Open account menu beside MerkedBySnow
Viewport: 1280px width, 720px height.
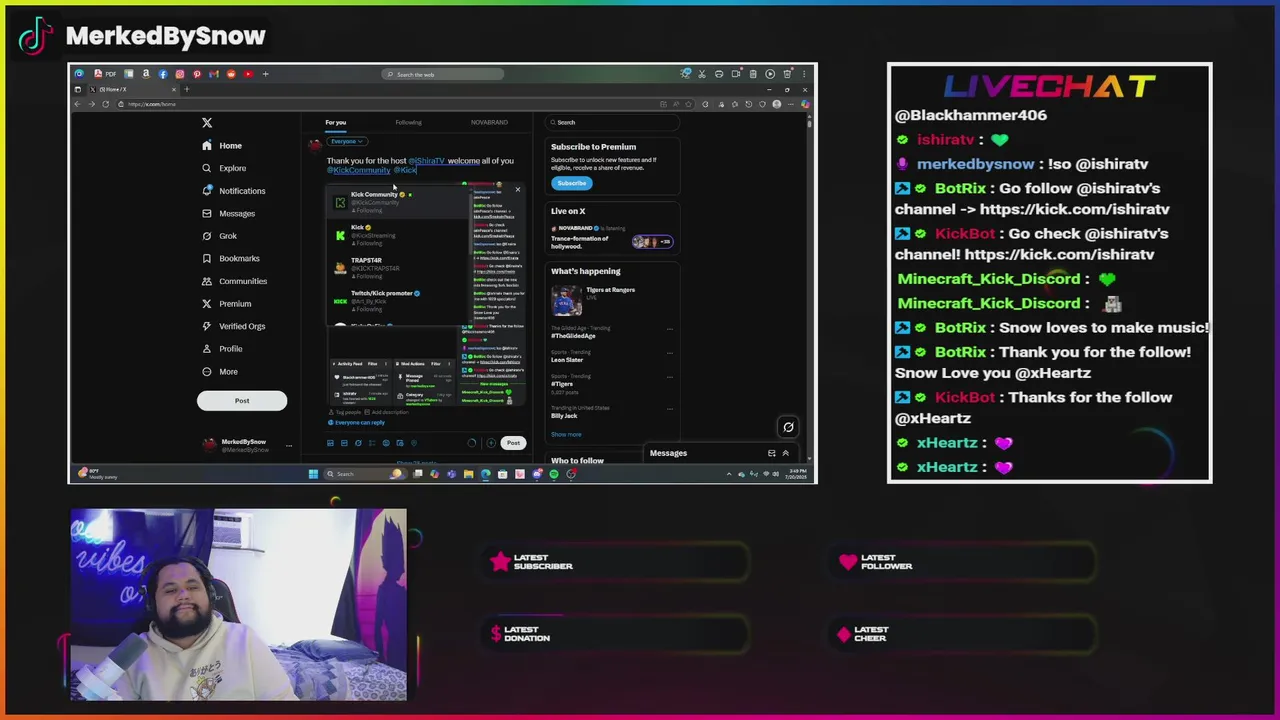288,445
